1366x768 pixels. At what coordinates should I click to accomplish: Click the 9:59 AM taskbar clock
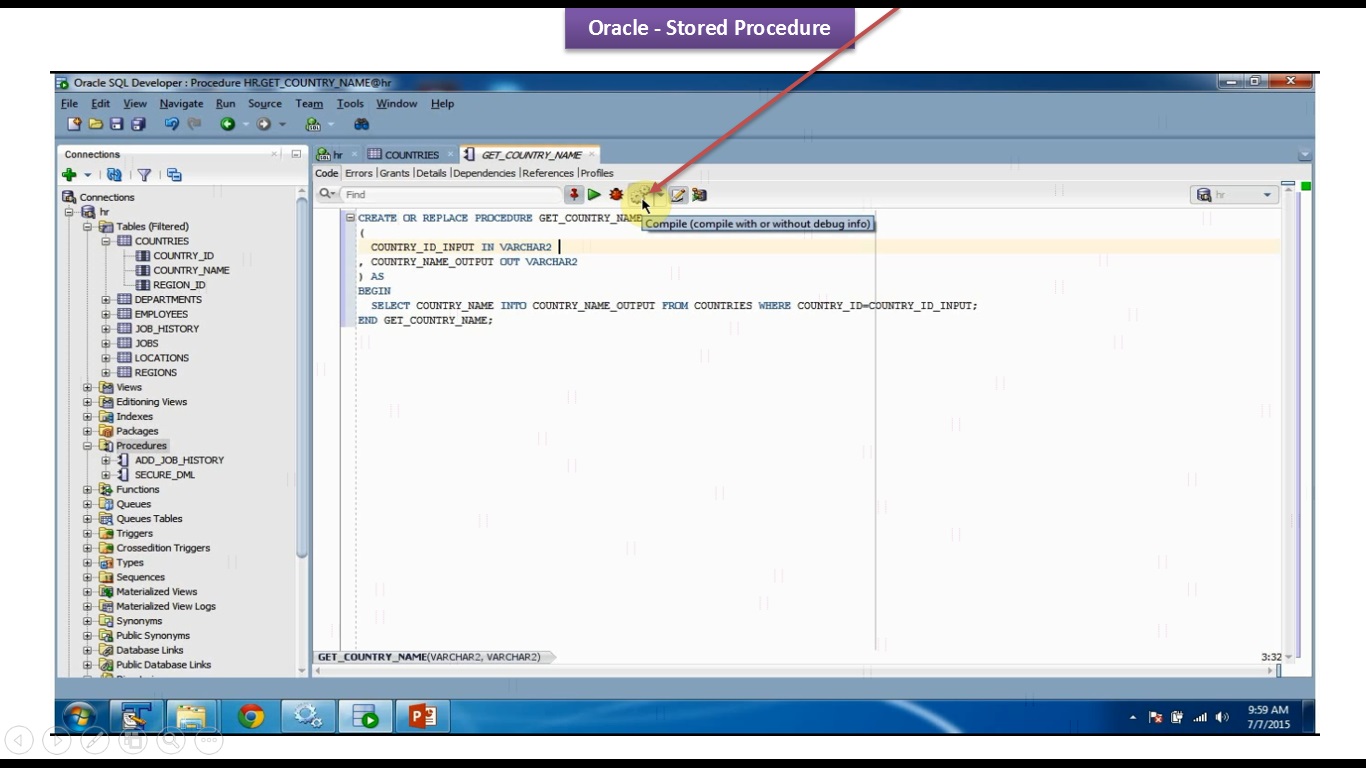coord(1268,710)
